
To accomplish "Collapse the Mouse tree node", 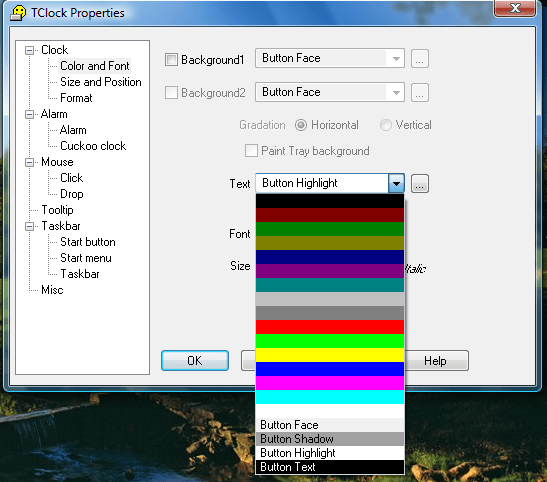I will coord(30,162).
